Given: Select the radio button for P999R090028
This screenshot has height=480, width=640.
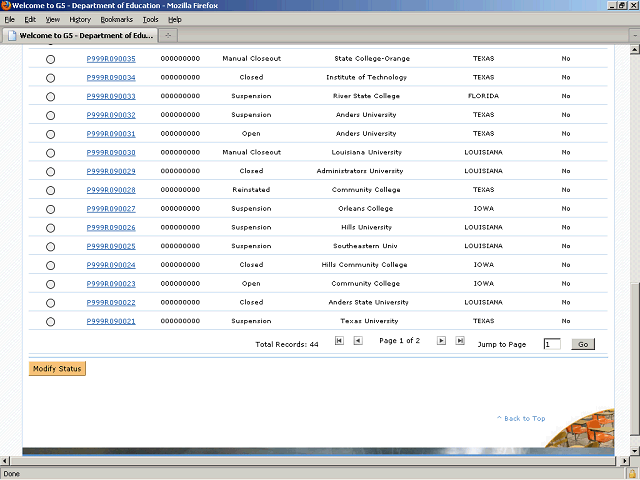Looking at the screenshot, I should pyautogui.click(x=50, y=191).
